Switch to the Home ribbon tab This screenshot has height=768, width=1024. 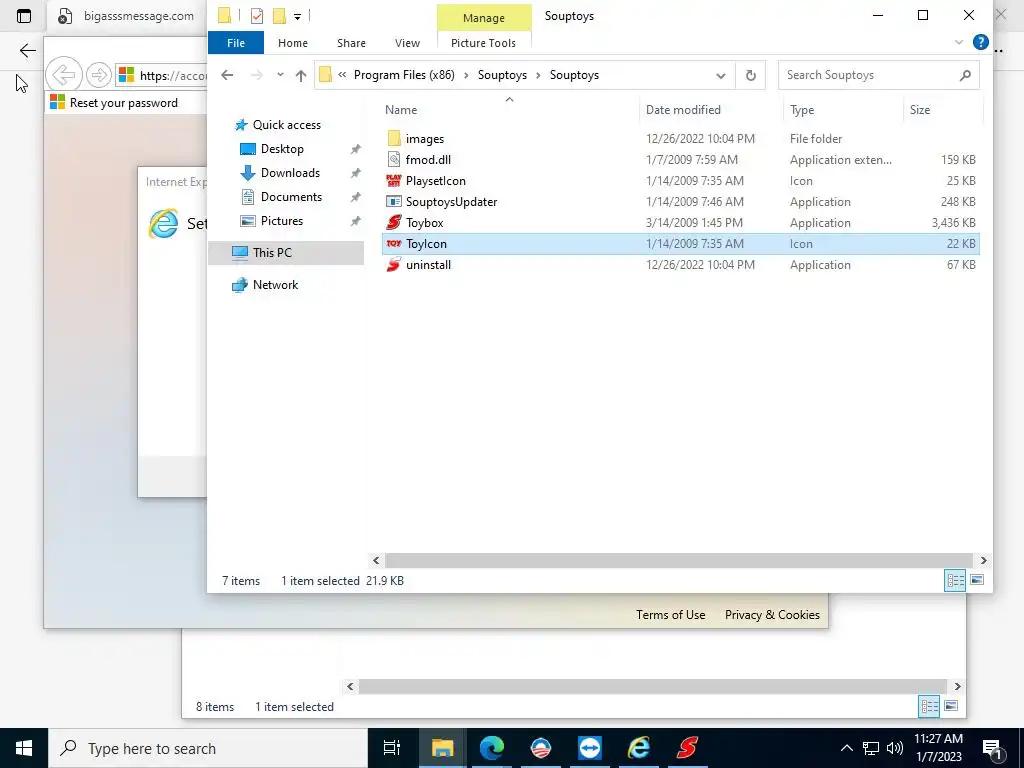pos(293,42)
